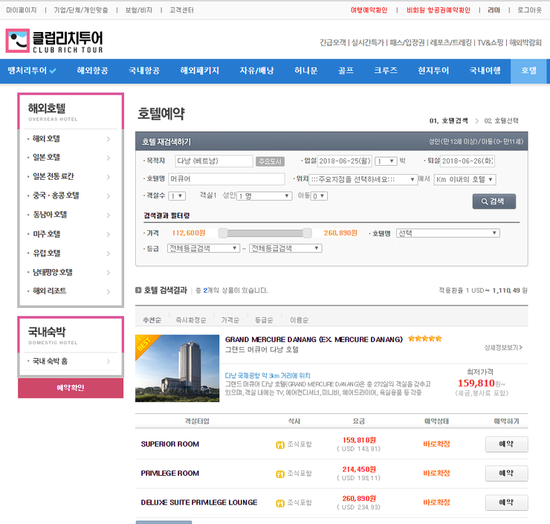Image resolution: width=550 pixels, height=524 pixels.
Task: Open 남태평양 호텔 in sidebar
Action: (x=53, y=272)
